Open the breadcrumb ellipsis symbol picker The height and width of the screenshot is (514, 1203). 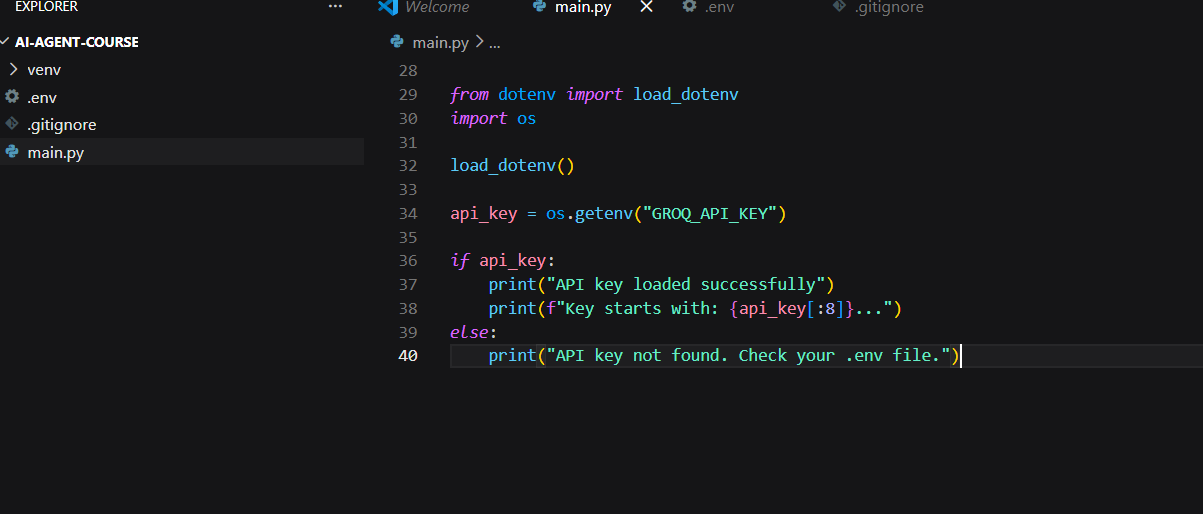tap(494, 43)
